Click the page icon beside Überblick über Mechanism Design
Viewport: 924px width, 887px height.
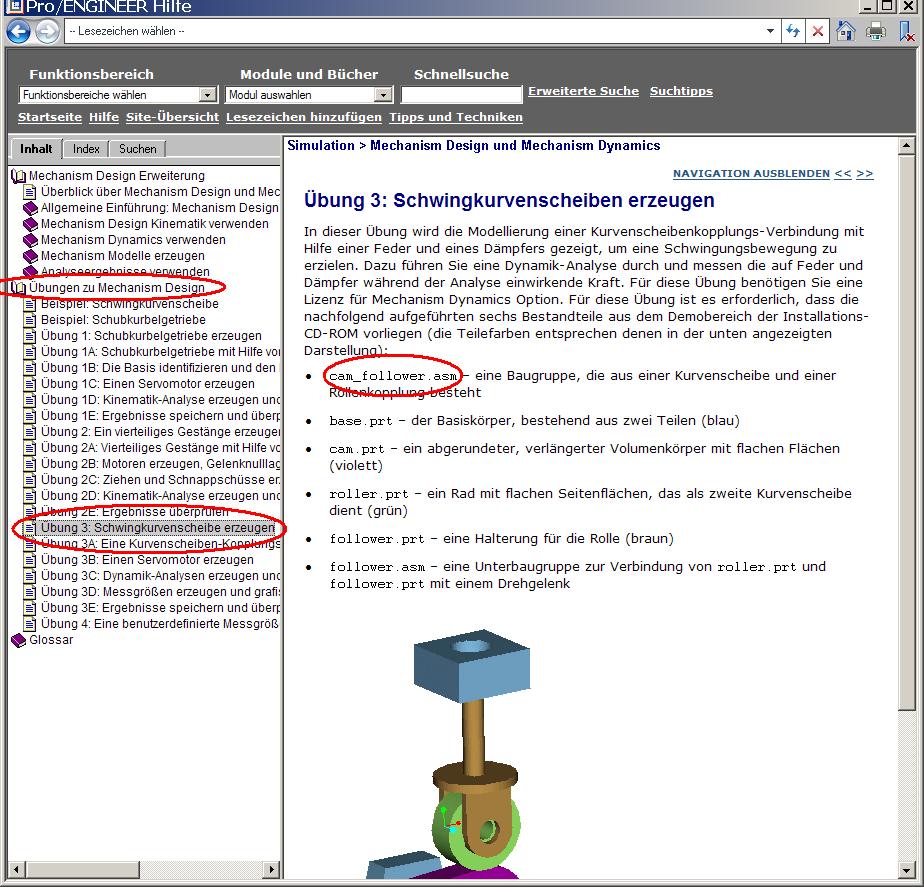point(29,192)
